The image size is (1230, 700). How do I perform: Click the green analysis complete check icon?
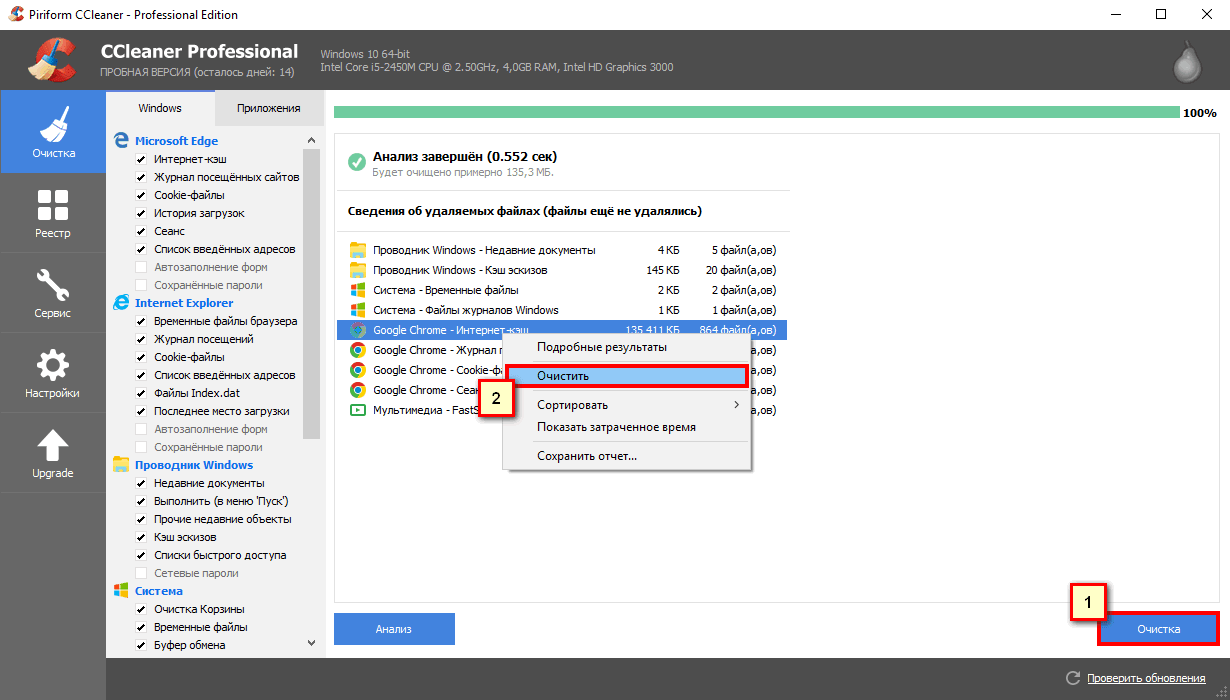tap(356, 162)
